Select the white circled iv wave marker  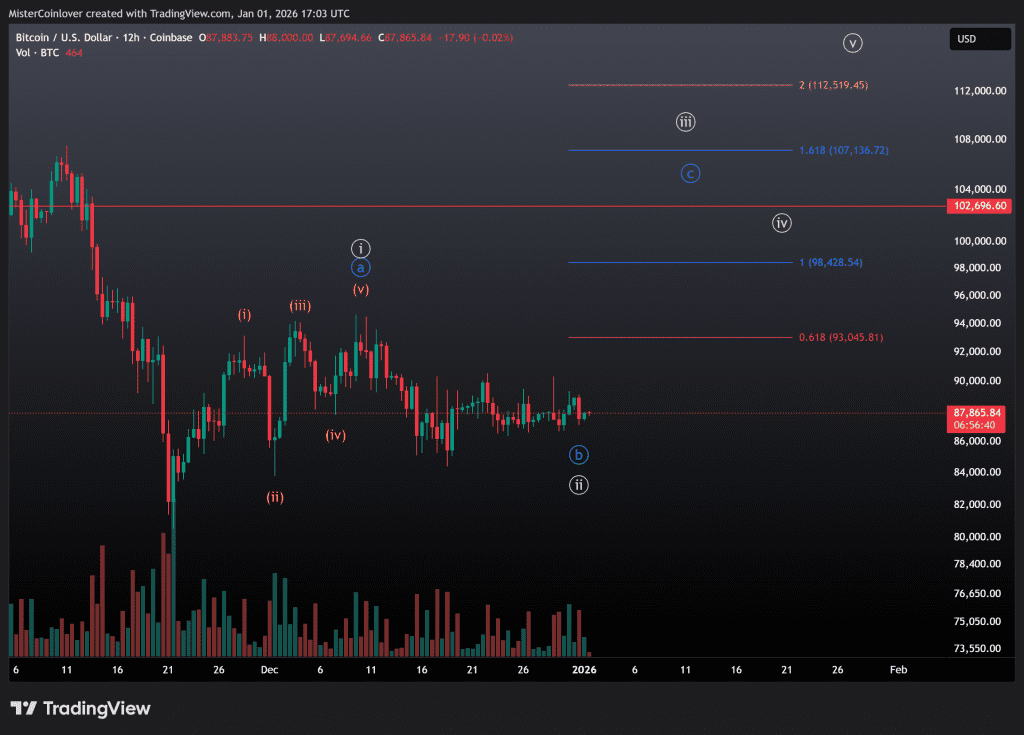click(x=782, y=223)
